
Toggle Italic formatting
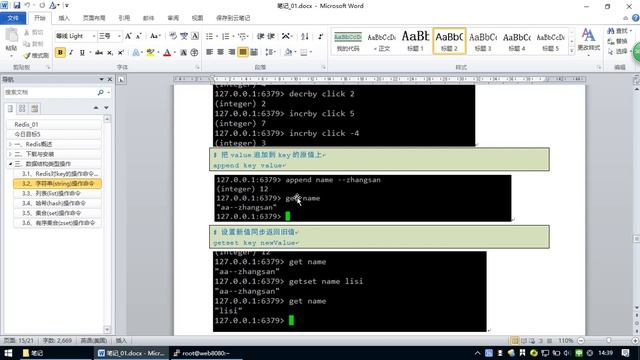[71, 53]
